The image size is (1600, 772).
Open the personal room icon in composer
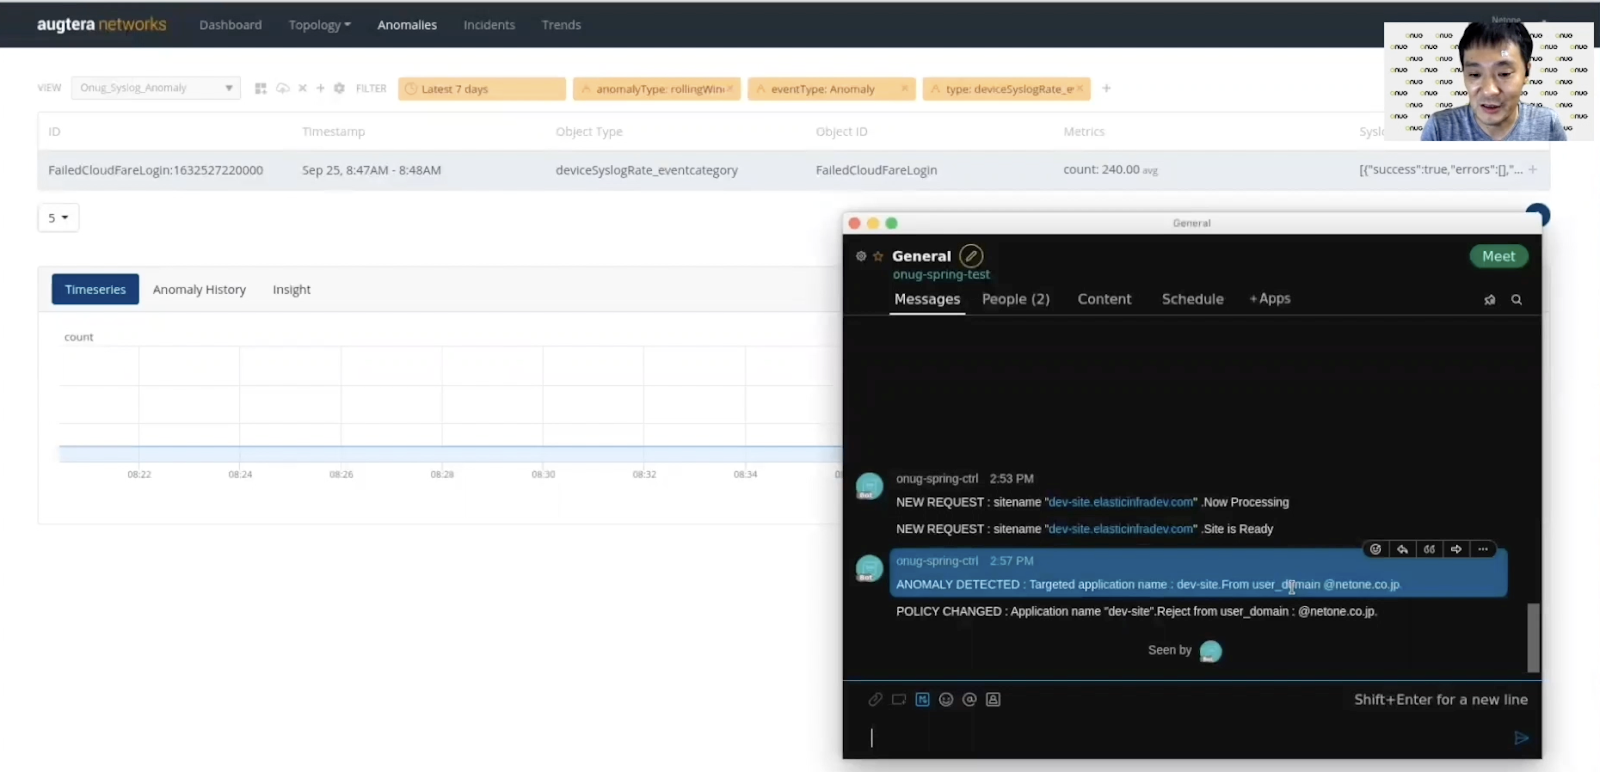pos(993,699)
